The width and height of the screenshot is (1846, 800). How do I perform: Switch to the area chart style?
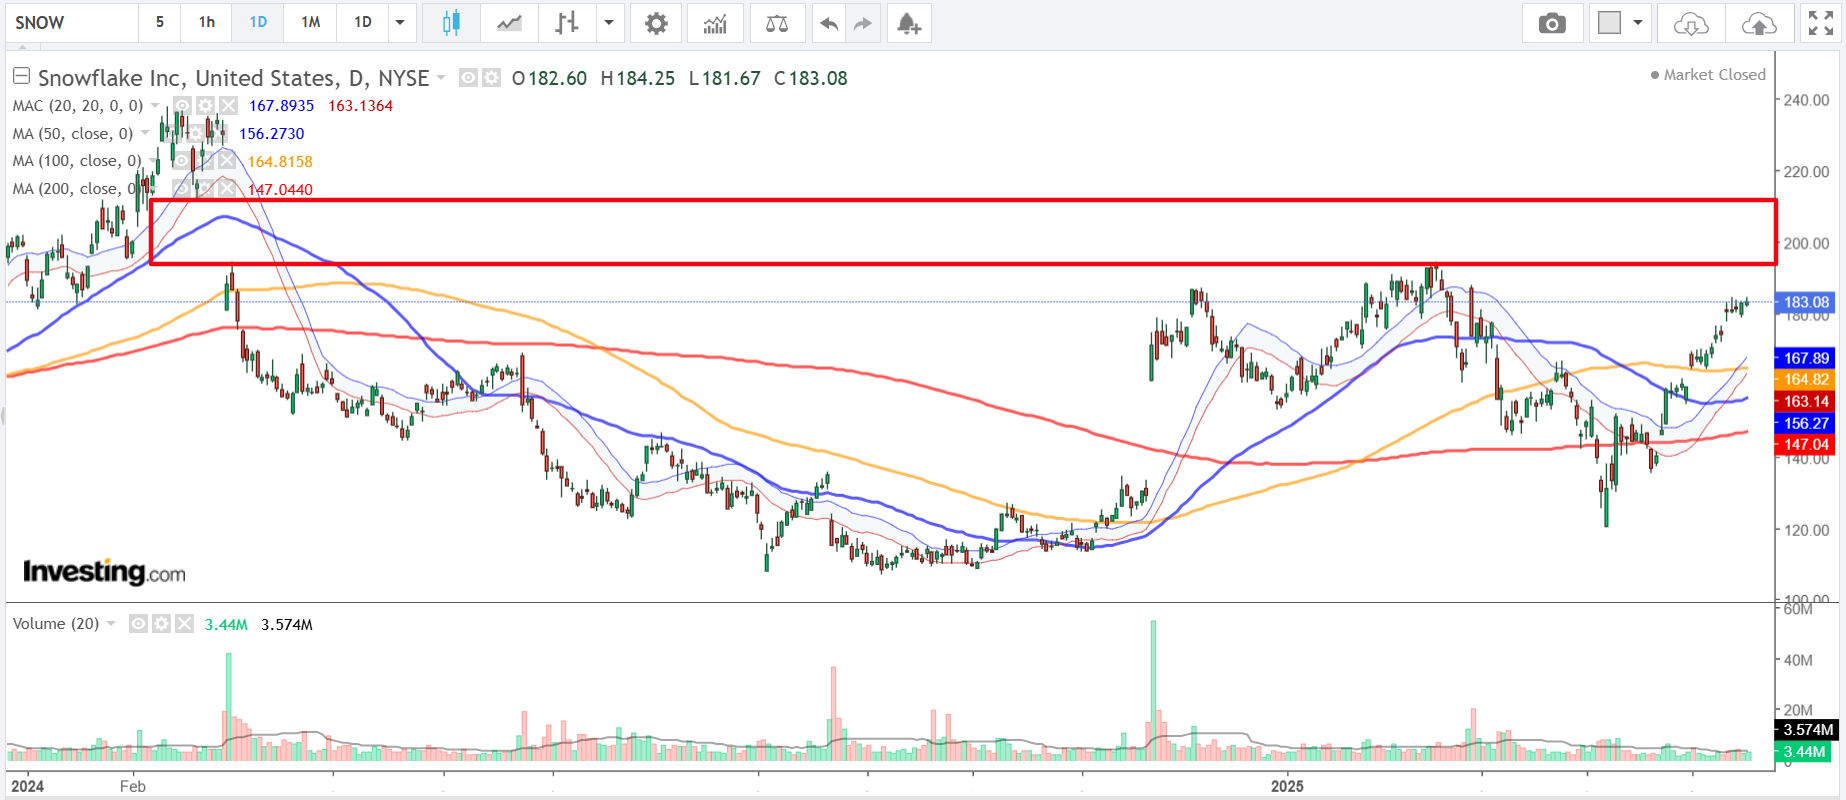point(509,23)
